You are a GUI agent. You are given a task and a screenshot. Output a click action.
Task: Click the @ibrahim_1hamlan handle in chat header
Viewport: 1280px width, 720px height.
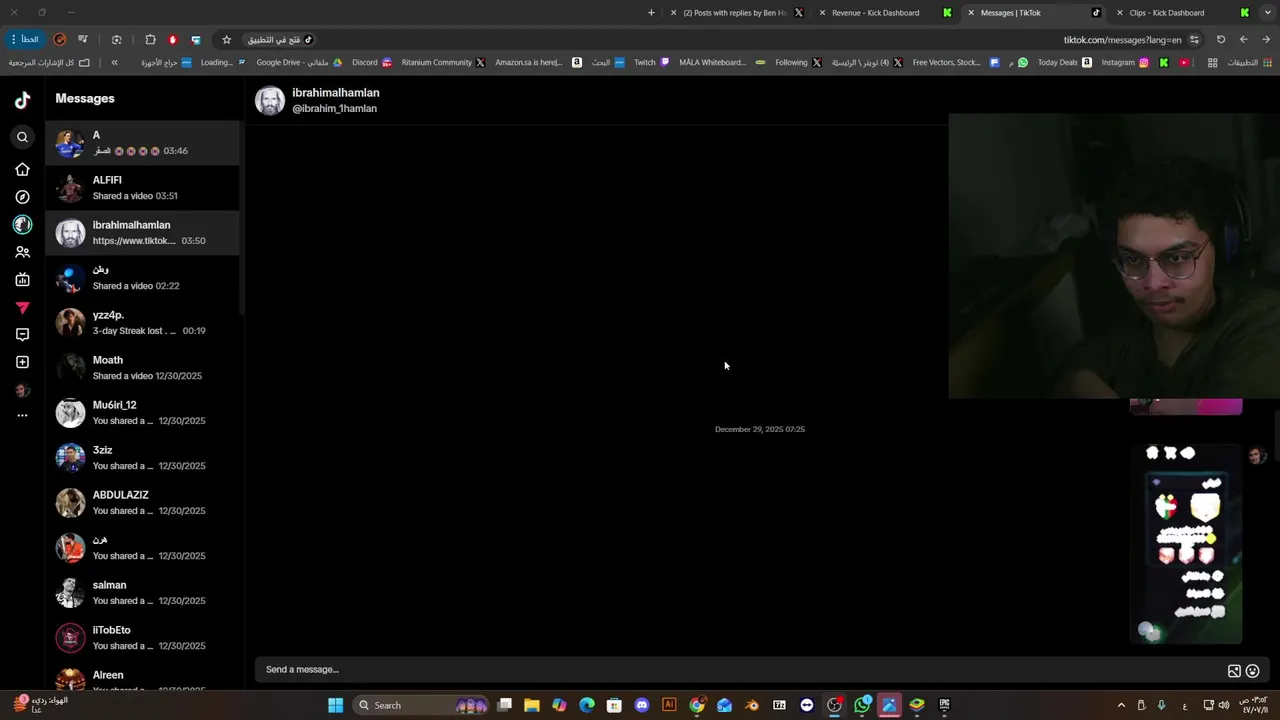[x=334, y=108]
